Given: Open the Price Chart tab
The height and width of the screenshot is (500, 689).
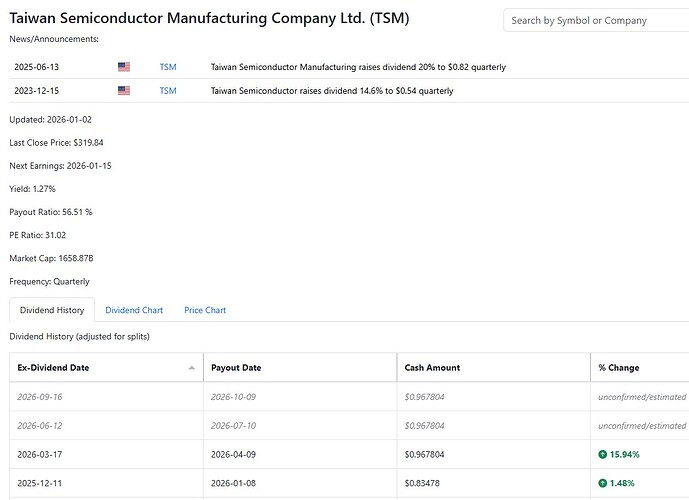Looking at the screenshot, I should tap(205, 310).
